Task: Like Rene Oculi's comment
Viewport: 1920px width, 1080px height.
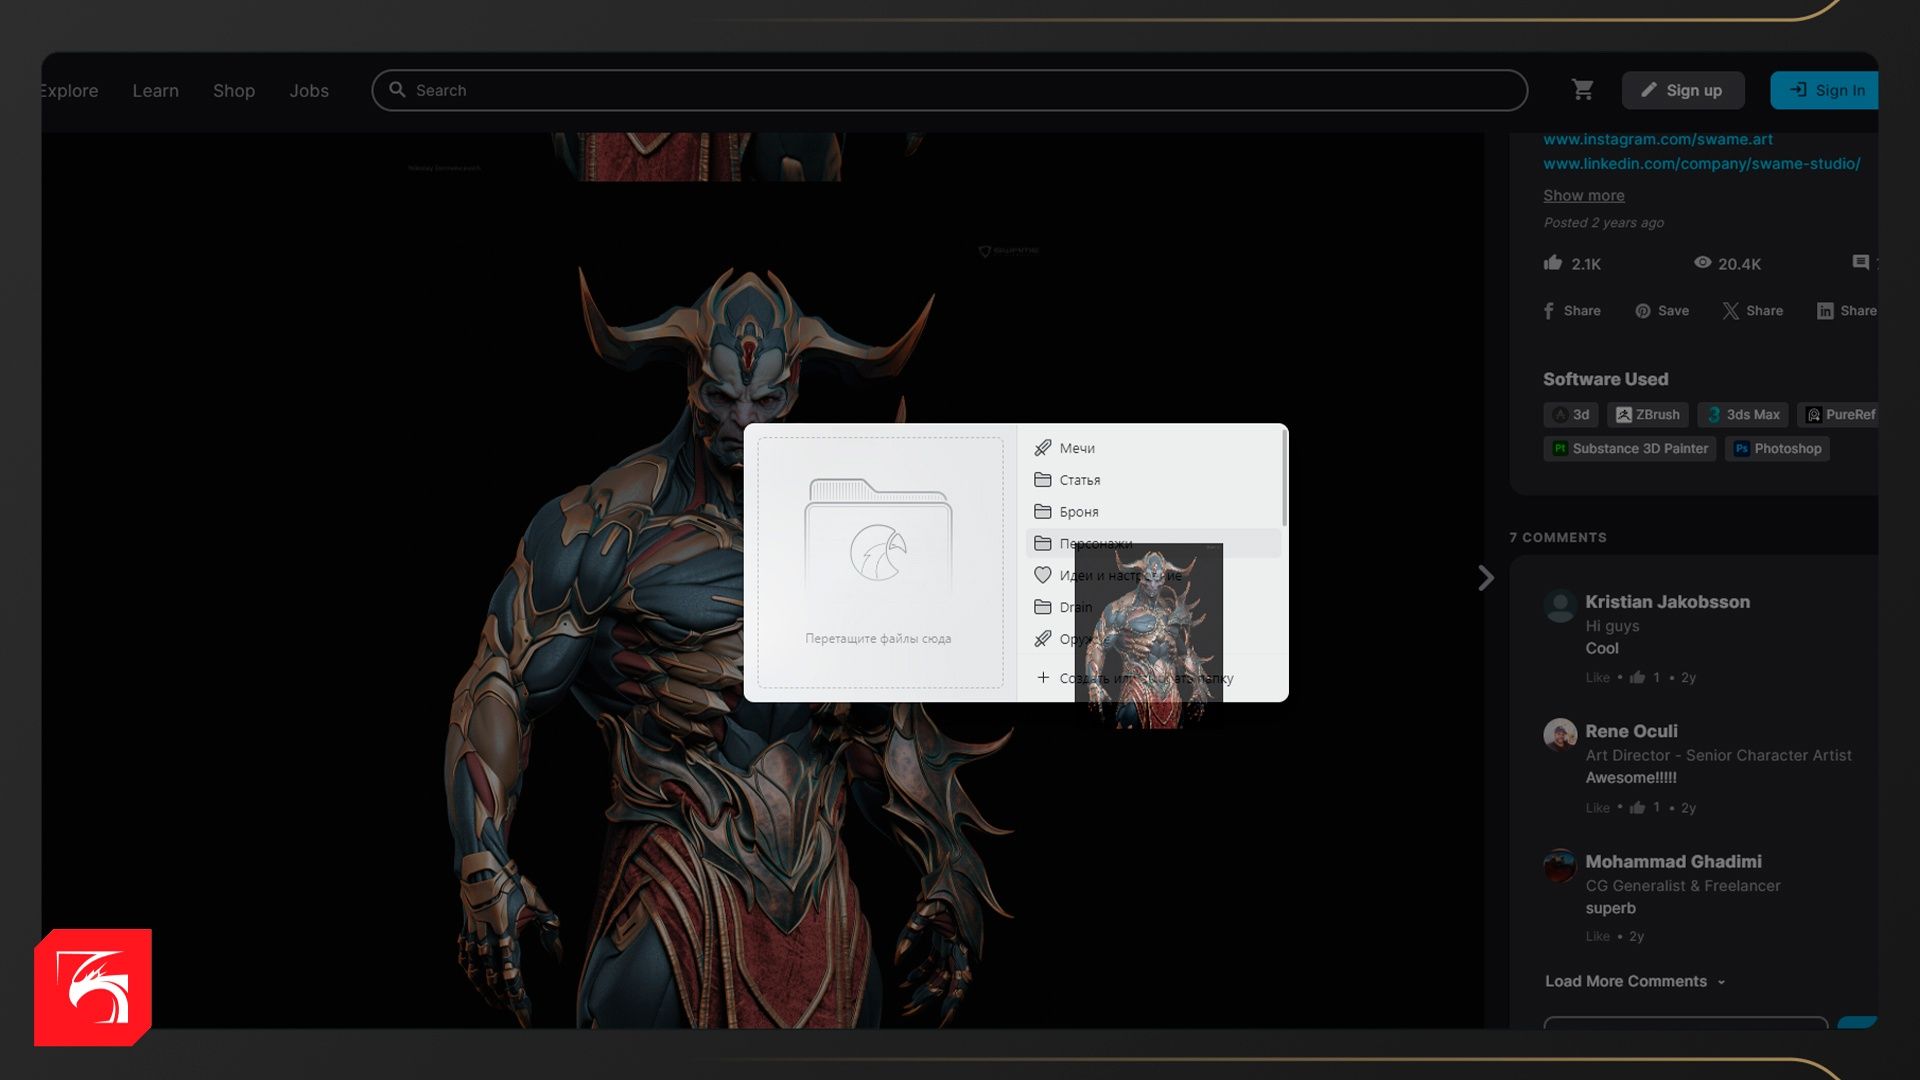Action: pyautogui.click(x=1597, y=808)
